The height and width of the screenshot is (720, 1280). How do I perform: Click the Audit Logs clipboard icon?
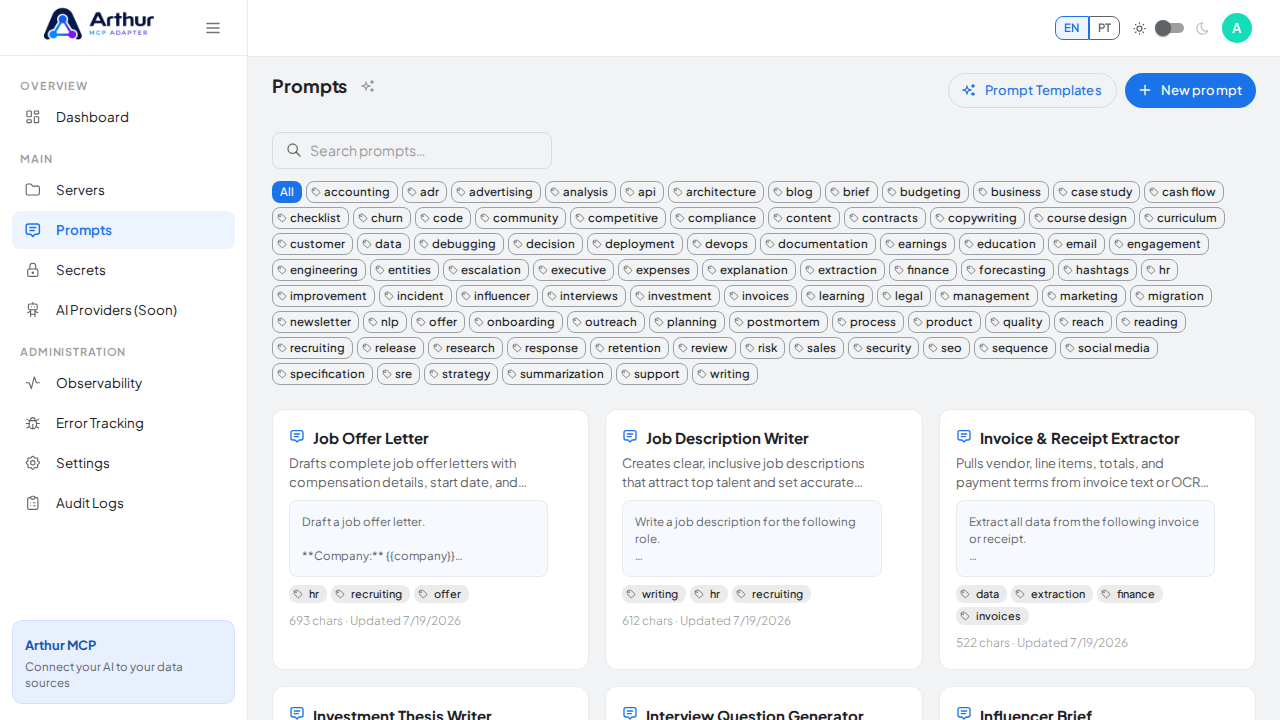33,503
